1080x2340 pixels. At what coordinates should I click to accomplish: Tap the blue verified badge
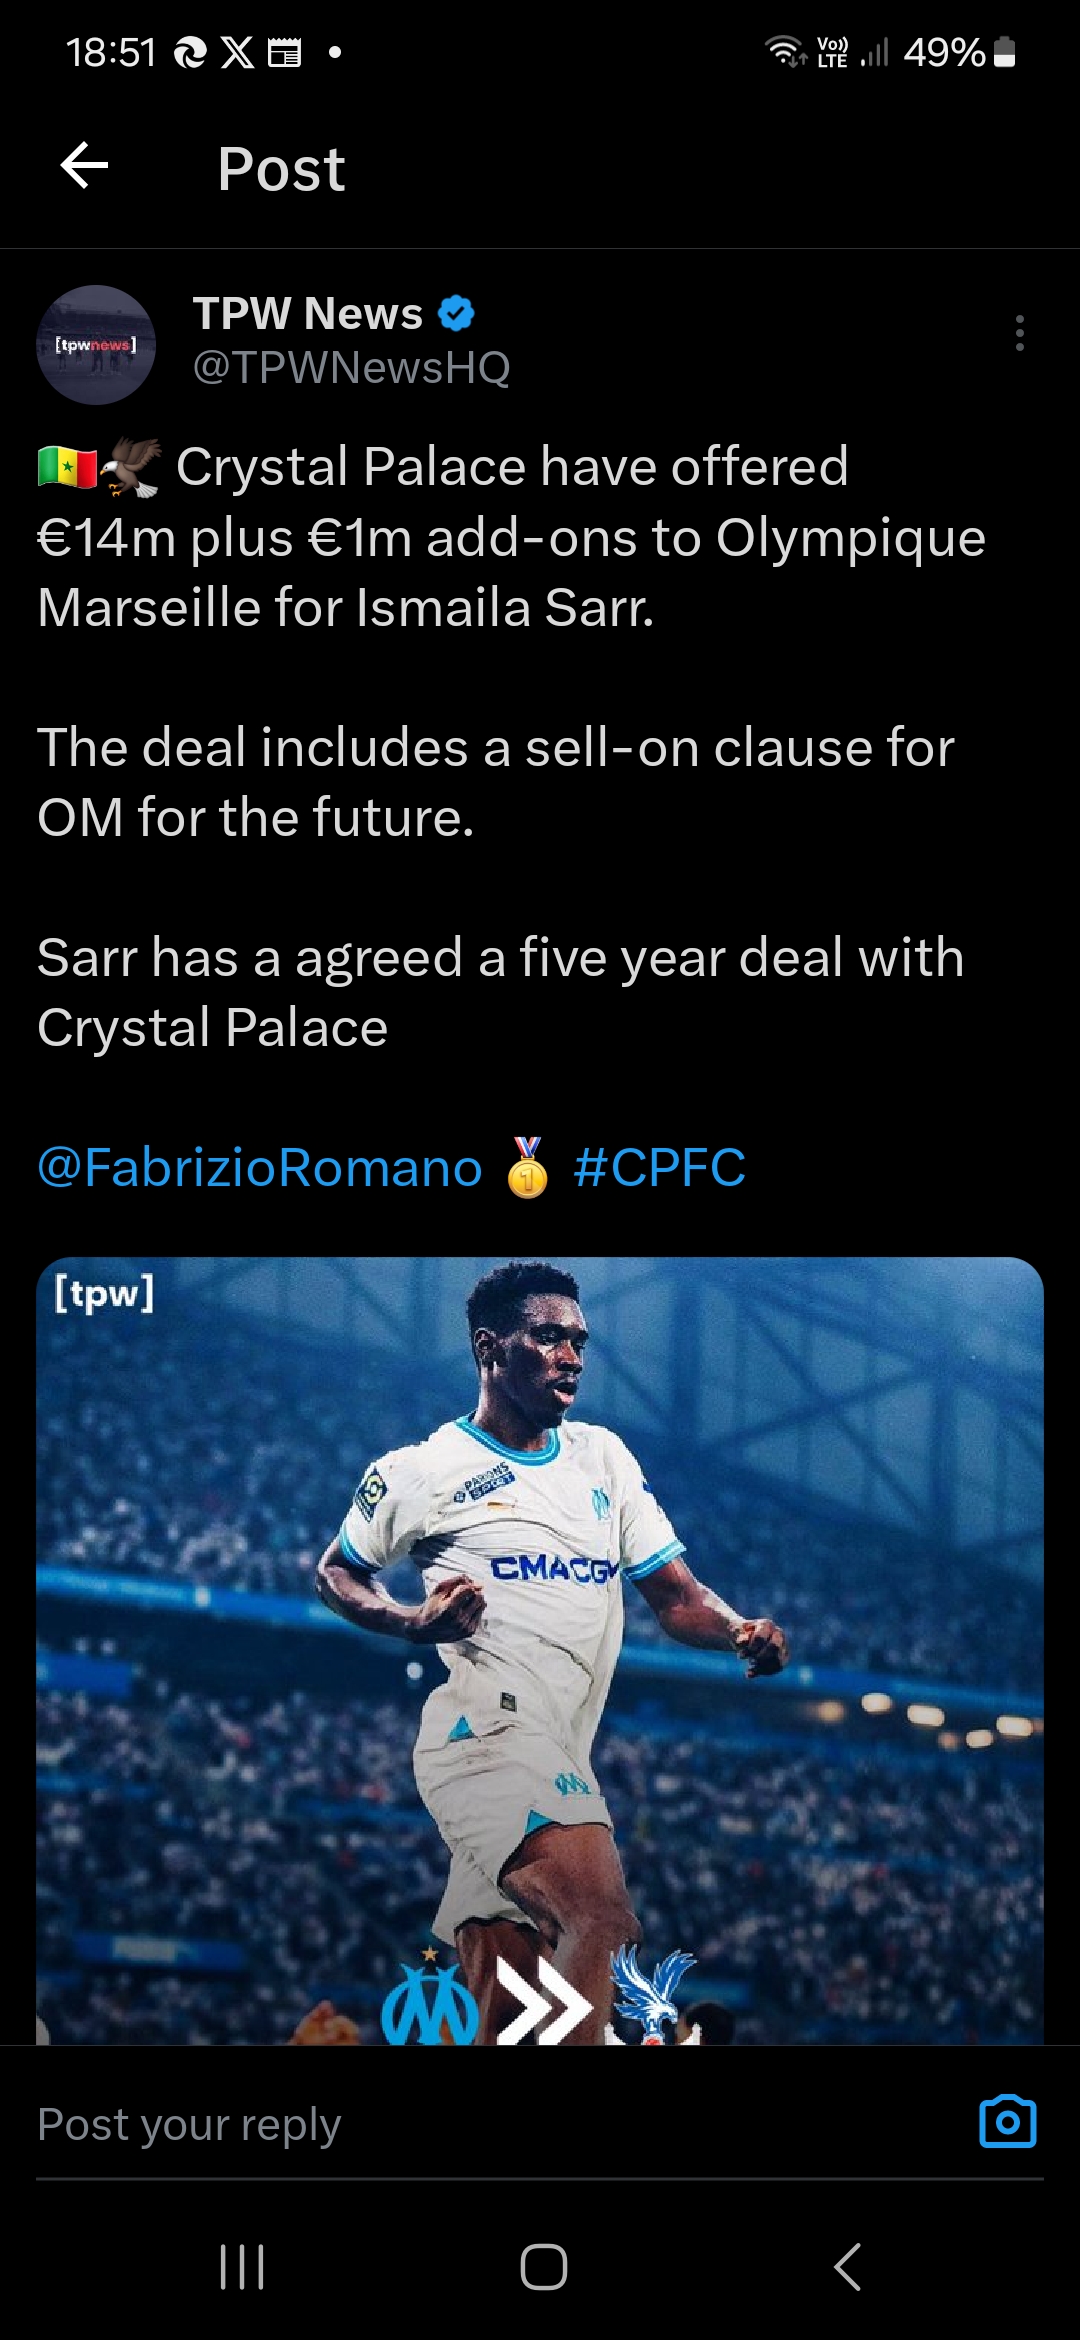[457, 314]
